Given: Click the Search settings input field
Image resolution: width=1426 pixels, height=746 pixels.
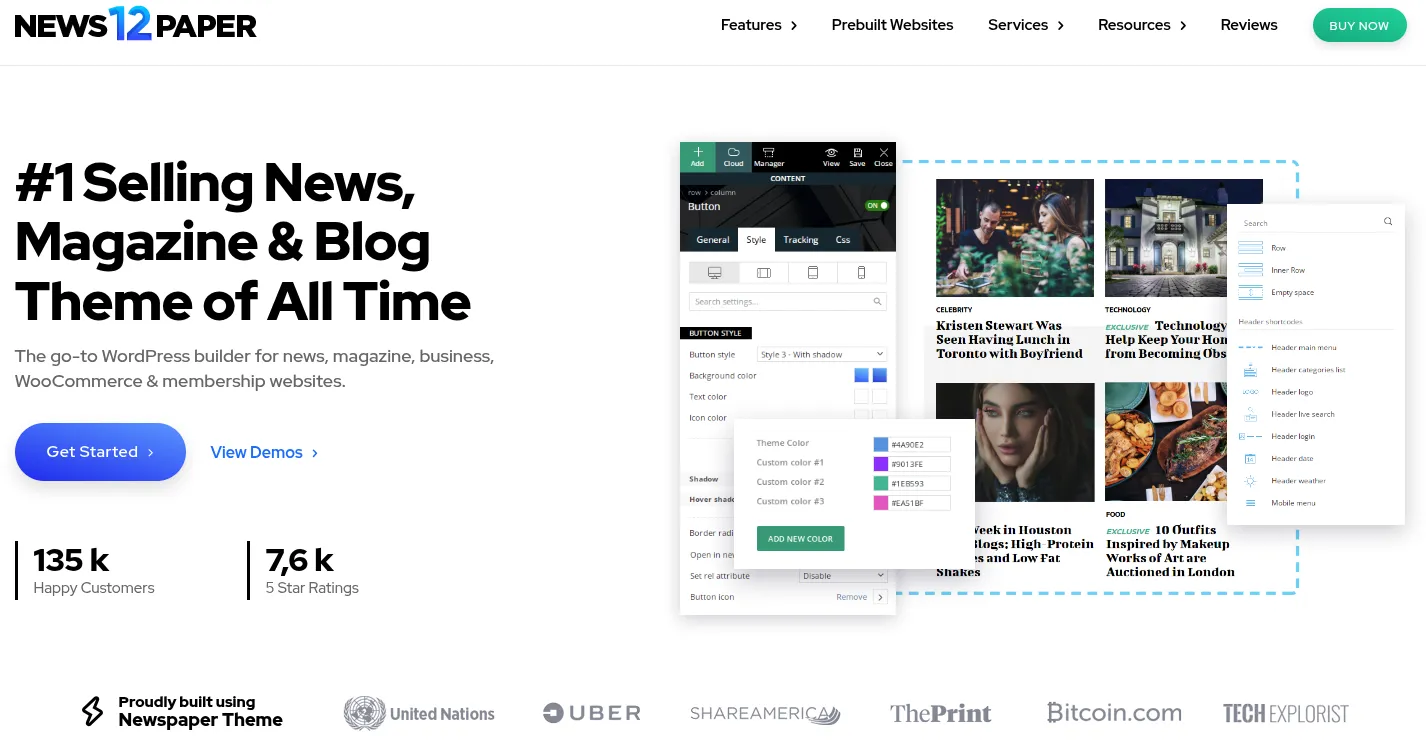Looking at the screenshot, I should pos(780,302).
